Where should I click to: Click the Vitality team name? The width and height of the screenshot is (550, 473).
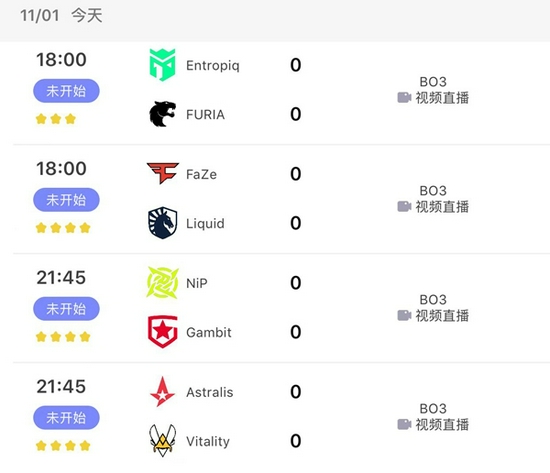tap(208, 441)
